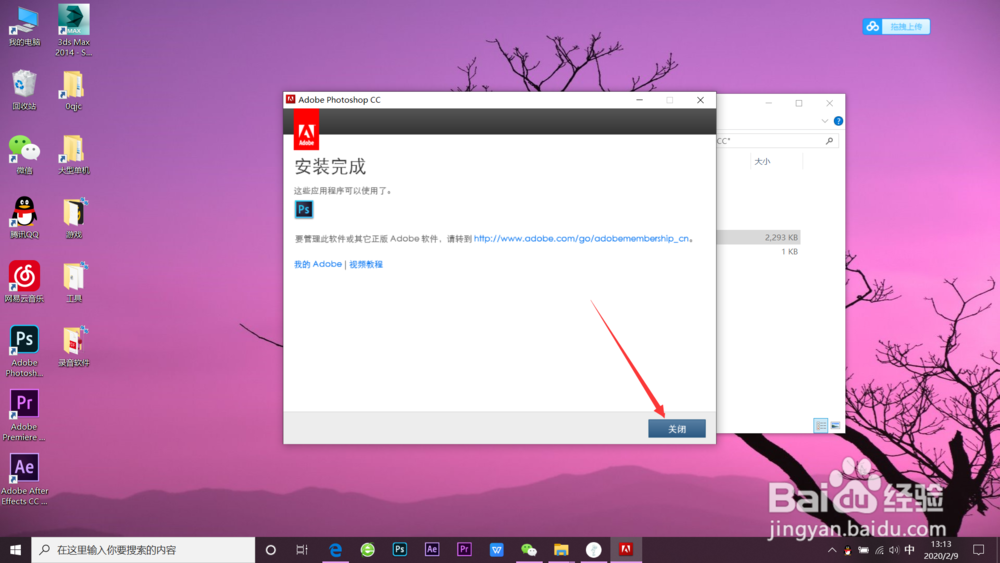Select the Adobe After Effects desktop shortcut

pos(24,479)
